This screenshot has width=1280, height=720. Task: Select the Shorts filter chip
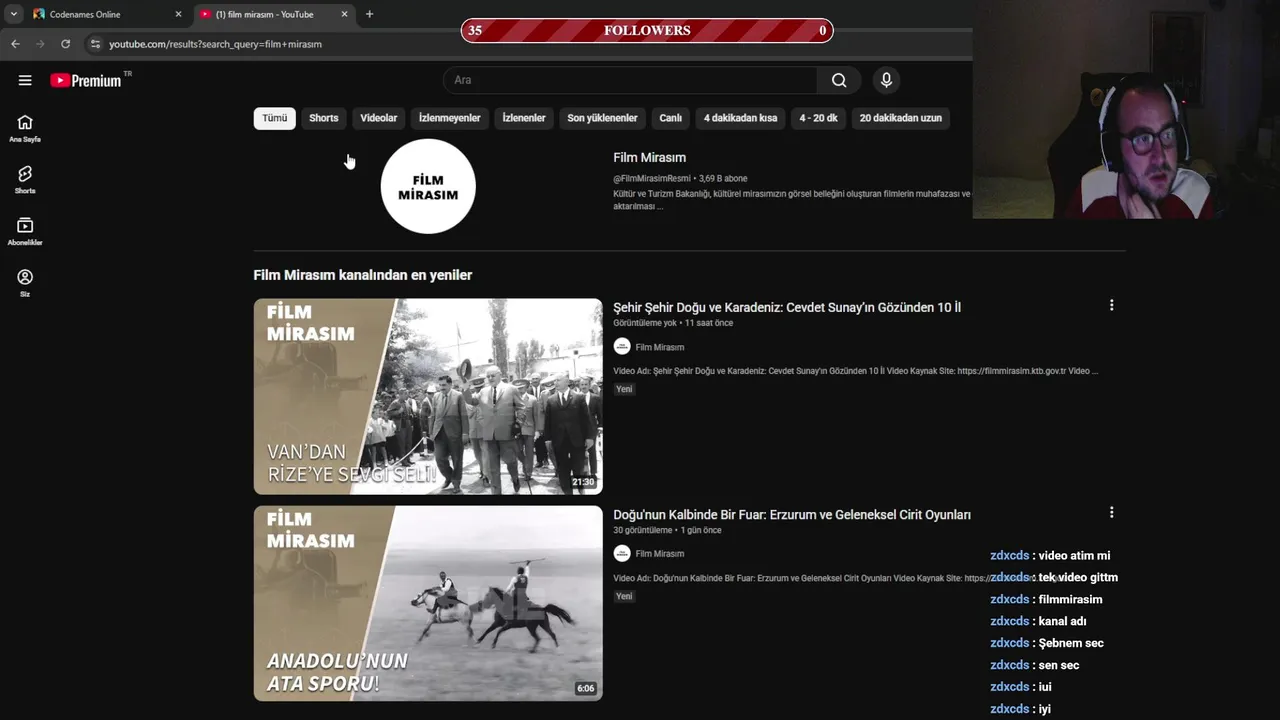[x=324, y=118]
